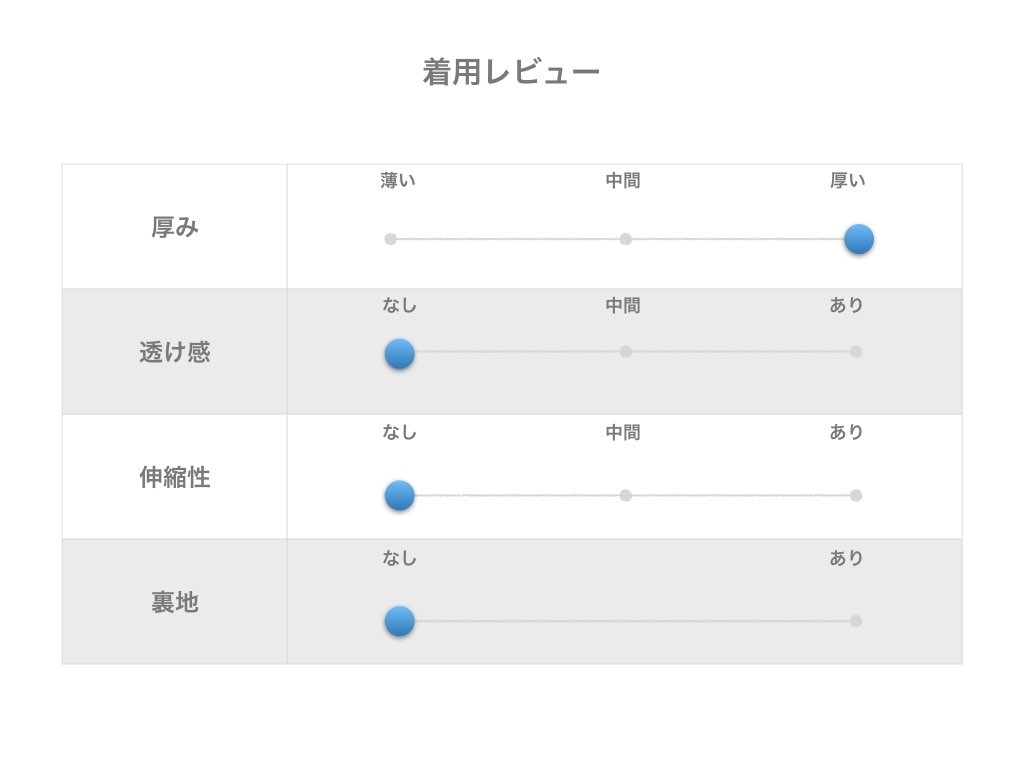Click the 厚い label in 厚み row
Image resolution: width=1024 pixels, height=768 pixels.
point(847,181)
